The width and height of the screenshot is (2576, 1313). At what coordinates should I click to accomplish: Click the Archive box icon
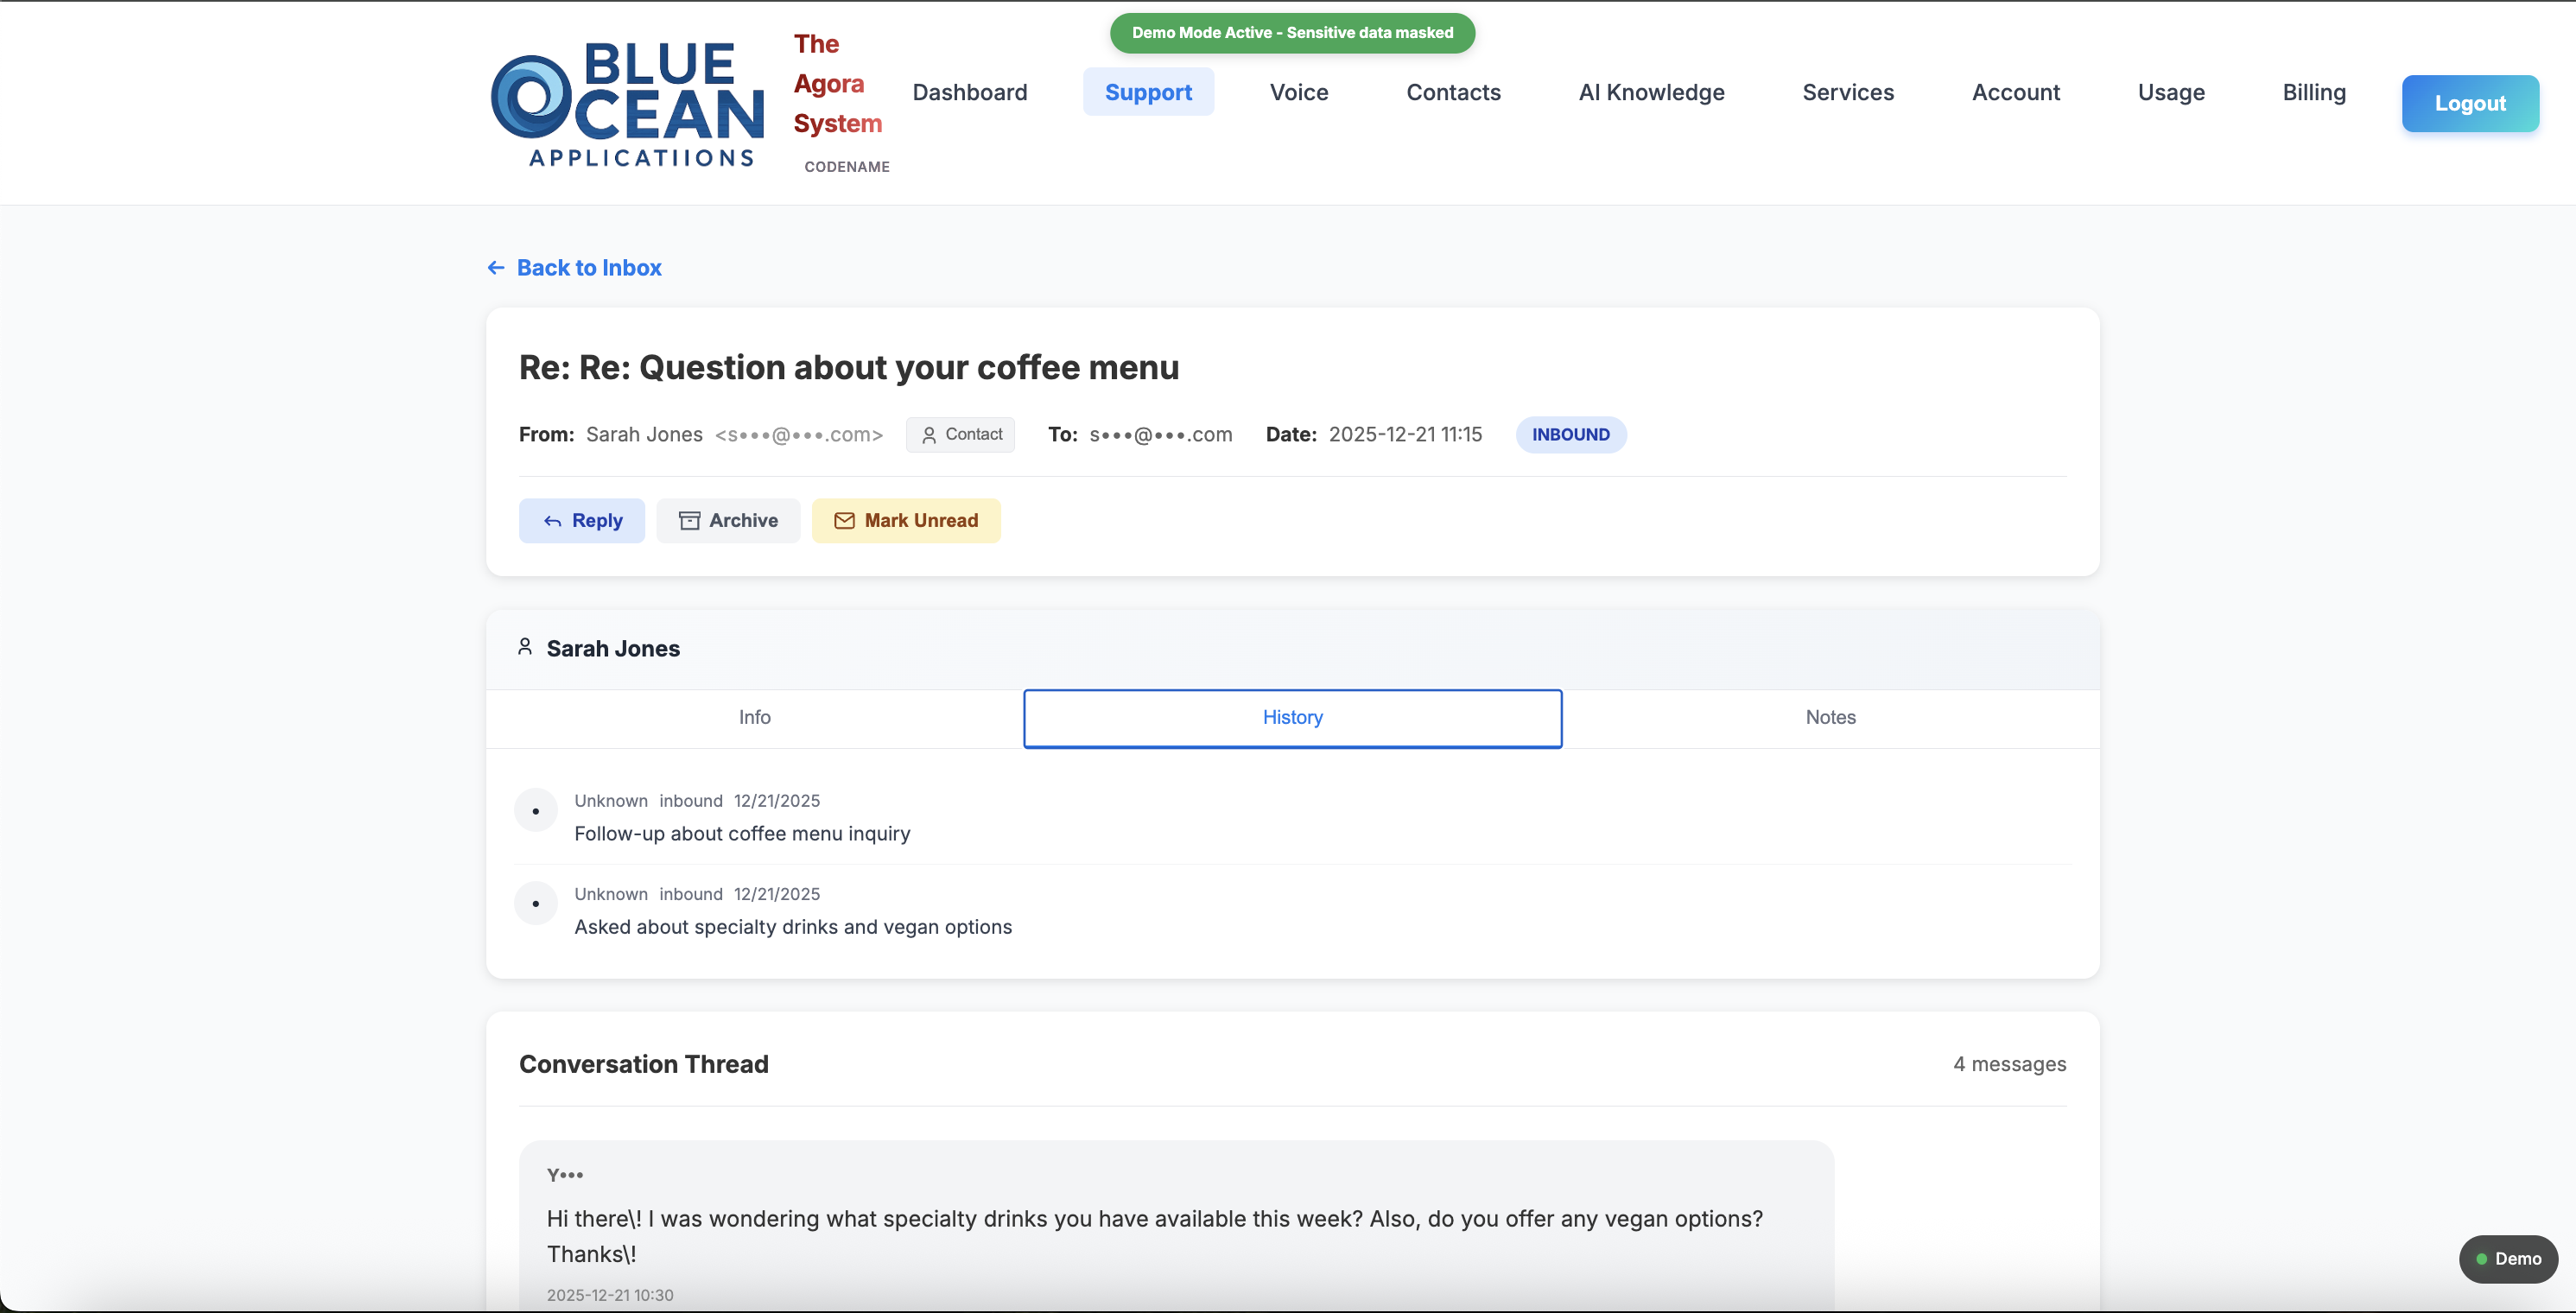point(689,521)
